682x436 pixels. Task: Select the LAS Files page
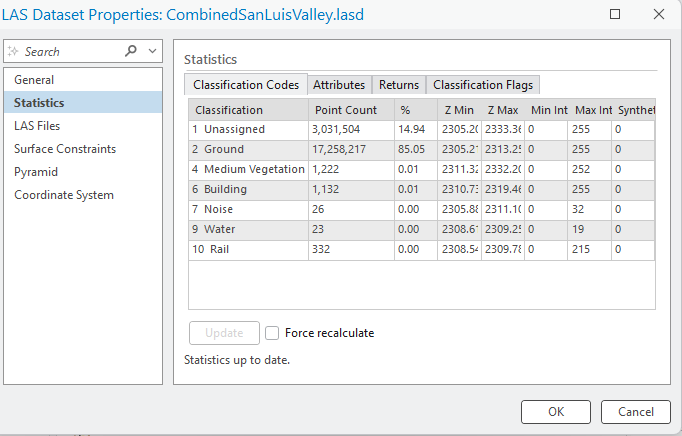[36, 125]
